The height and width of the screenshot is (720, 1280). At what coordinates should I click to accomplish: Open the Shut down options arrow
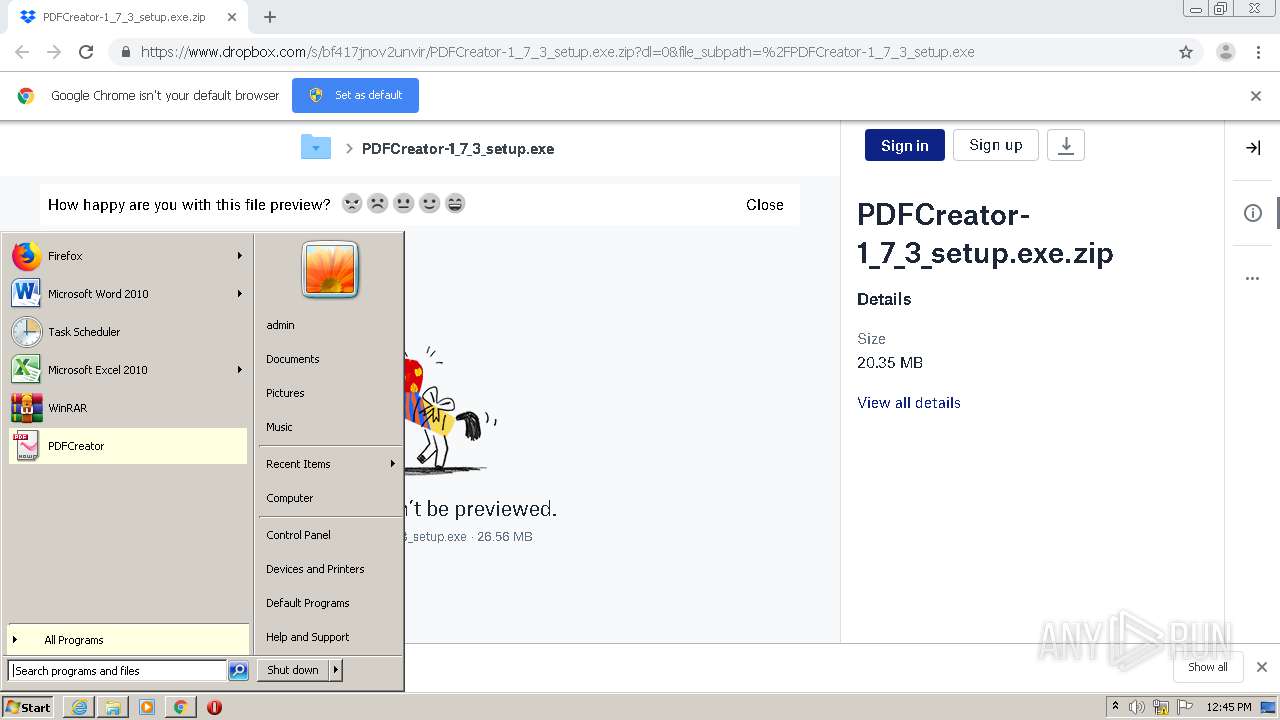336,670
